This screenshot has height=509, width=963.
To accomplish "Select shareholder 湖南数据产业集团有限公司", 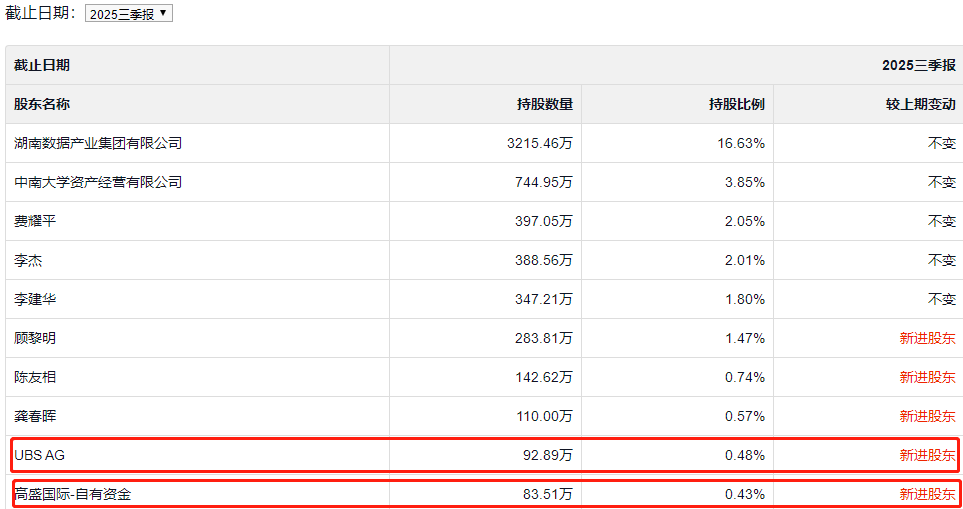I will [98, 143].
